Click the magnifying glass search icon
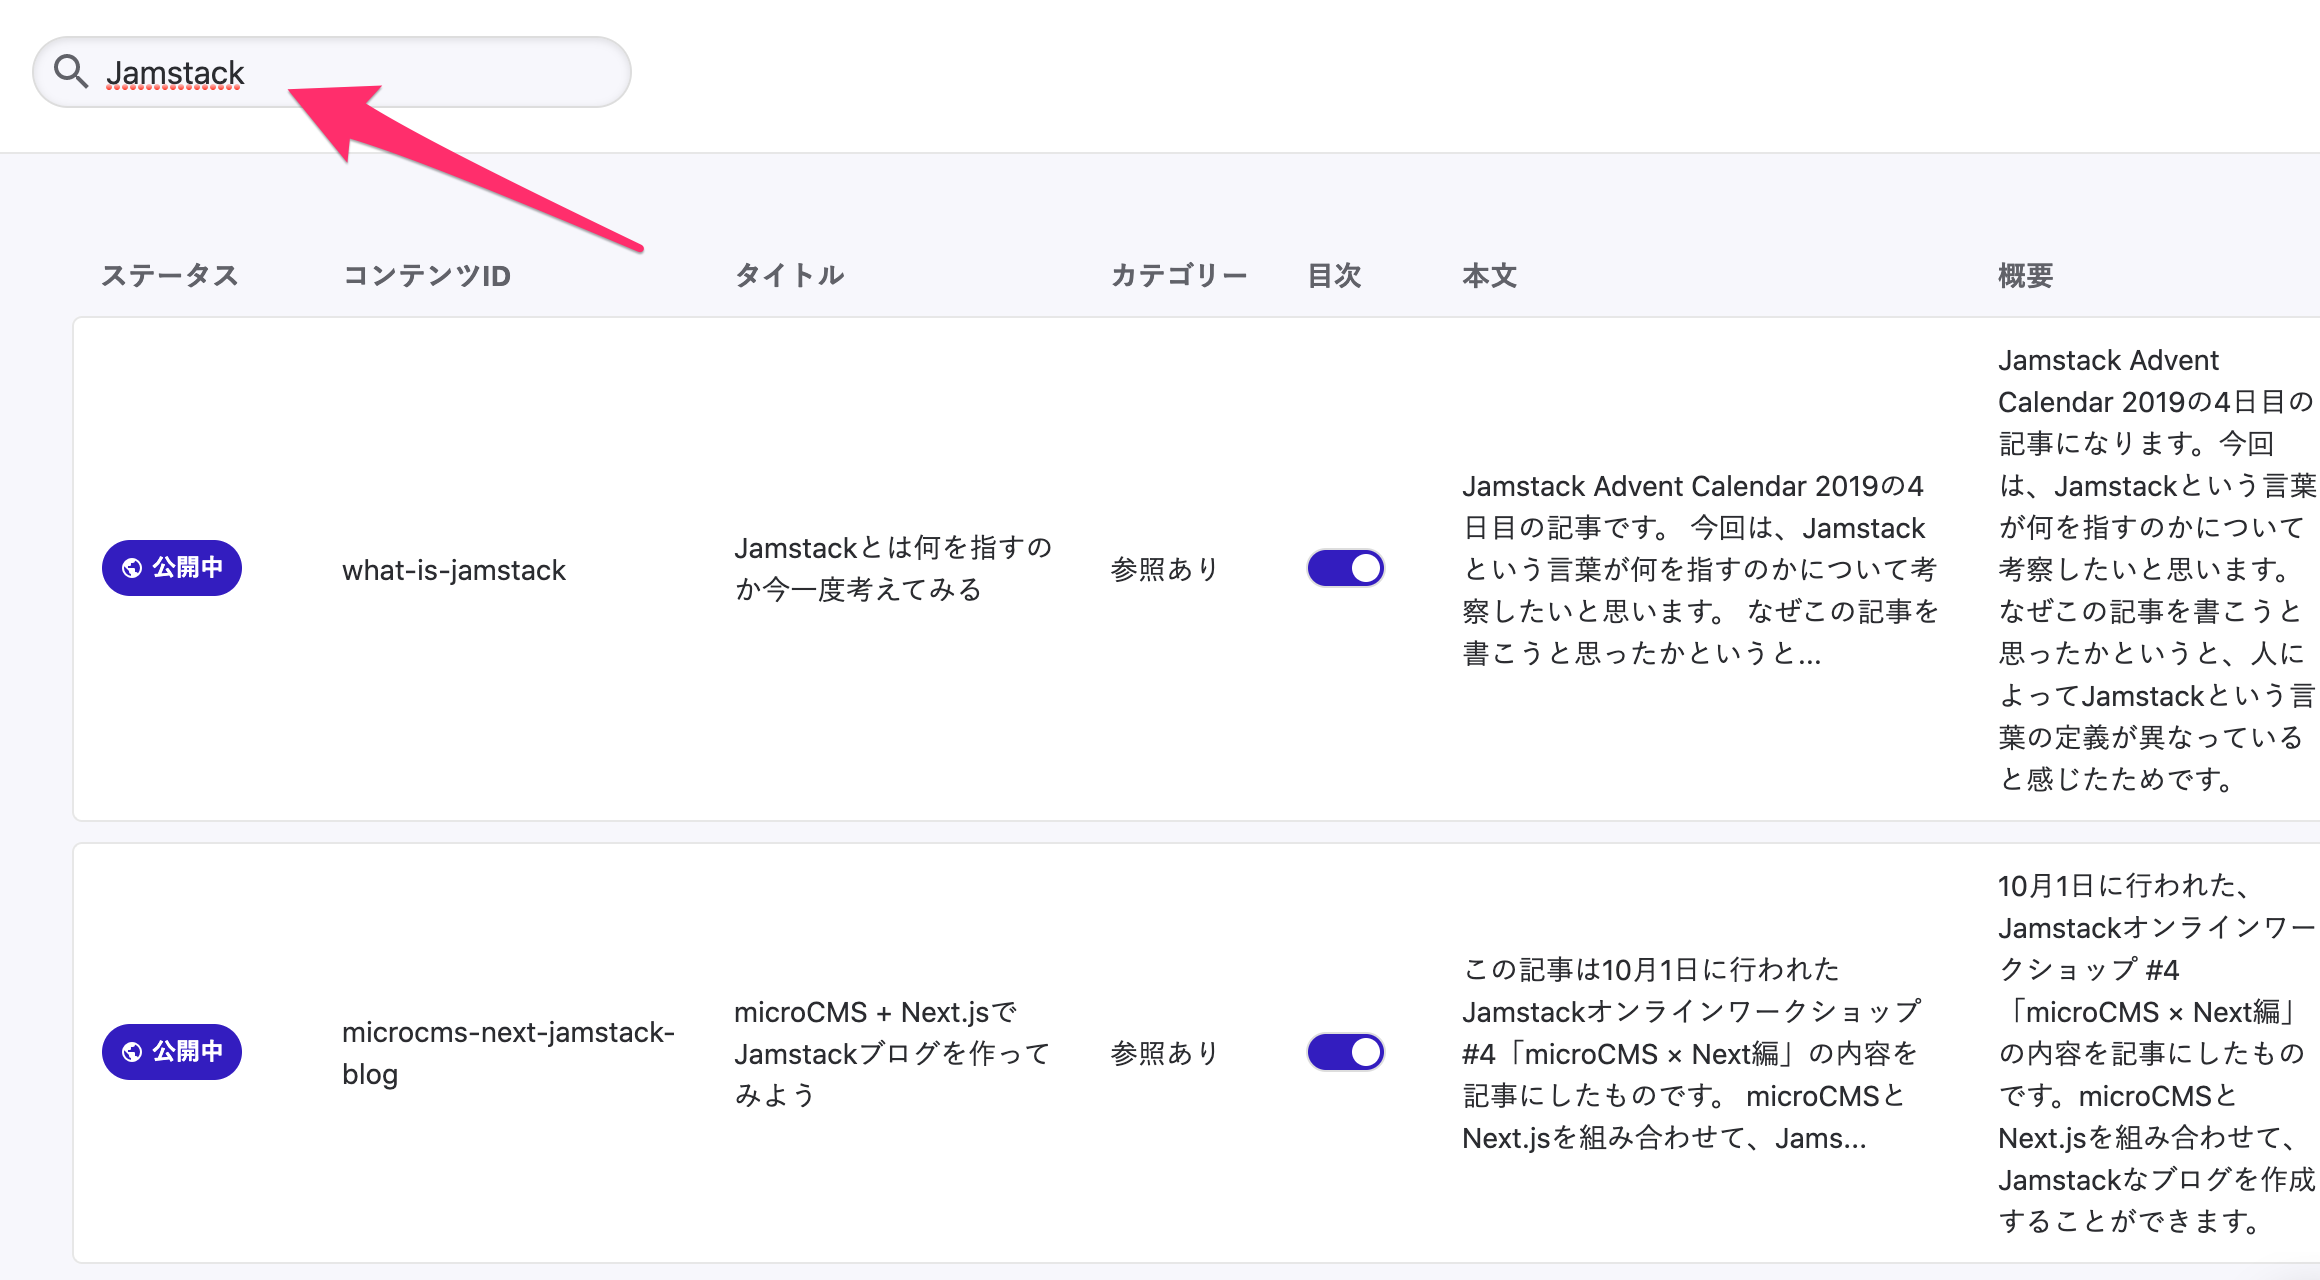 pos(70,71)
